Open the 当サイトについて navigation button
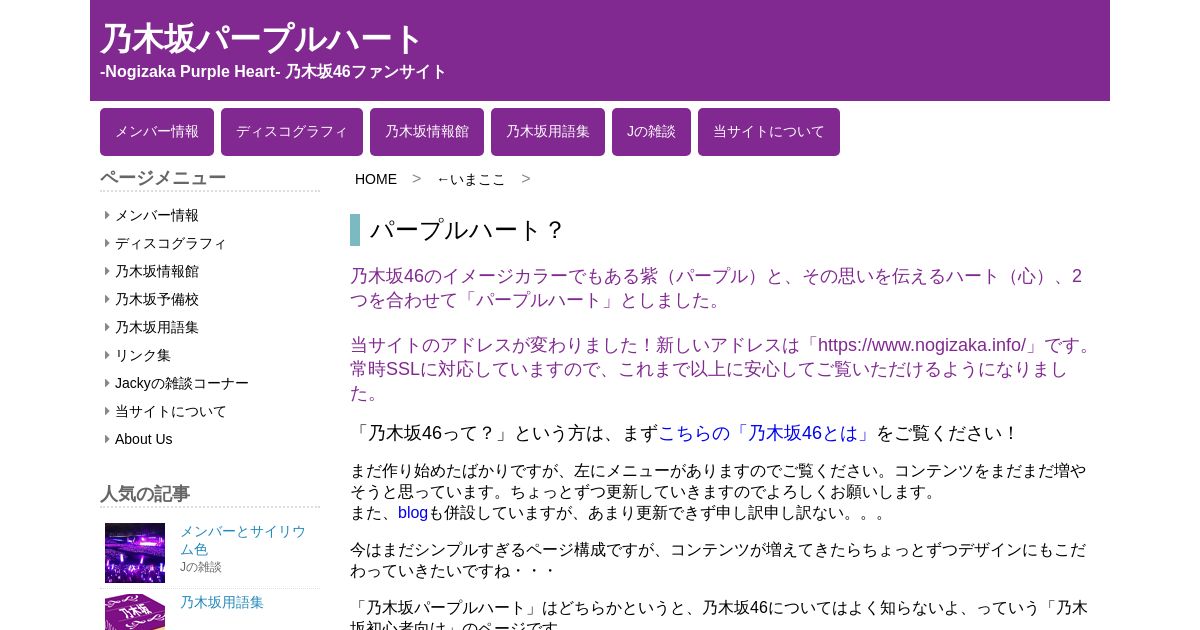The width and height of the screenshot is (1200, 630). click(x=769, y=132)
